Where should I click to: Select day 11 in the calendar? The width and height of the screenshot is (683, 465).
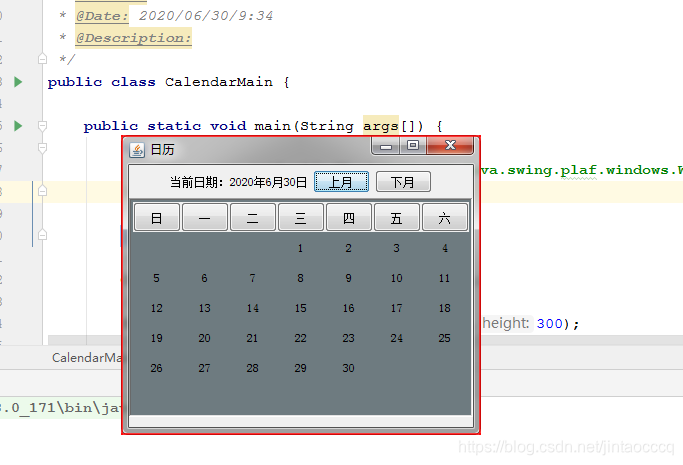(444, 278)
